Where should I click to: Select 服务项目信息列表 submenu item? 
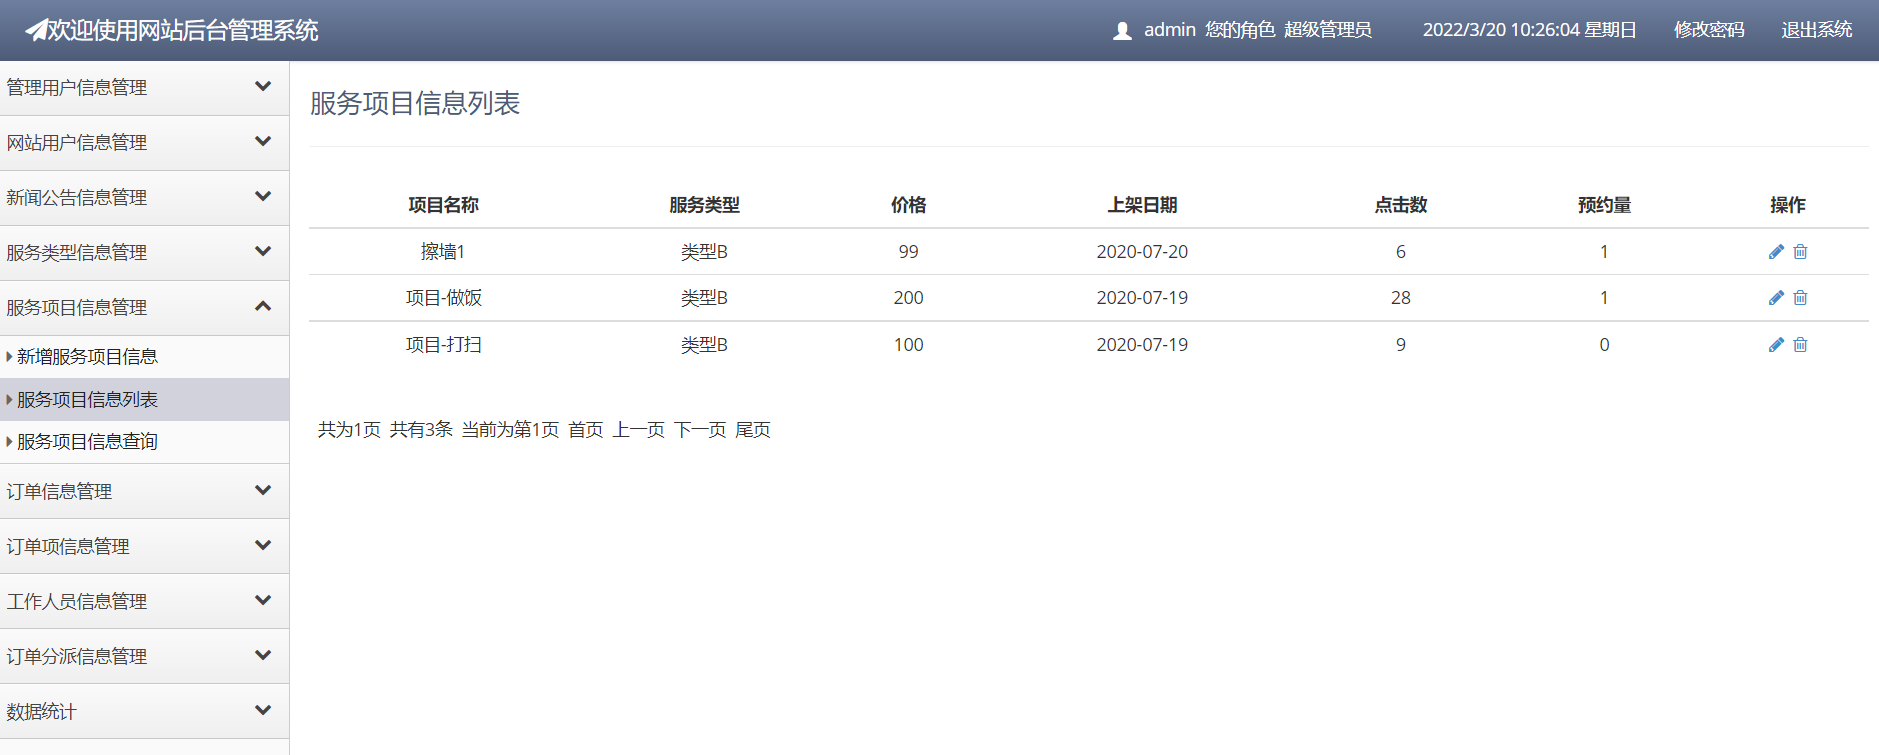coord(87,400)
